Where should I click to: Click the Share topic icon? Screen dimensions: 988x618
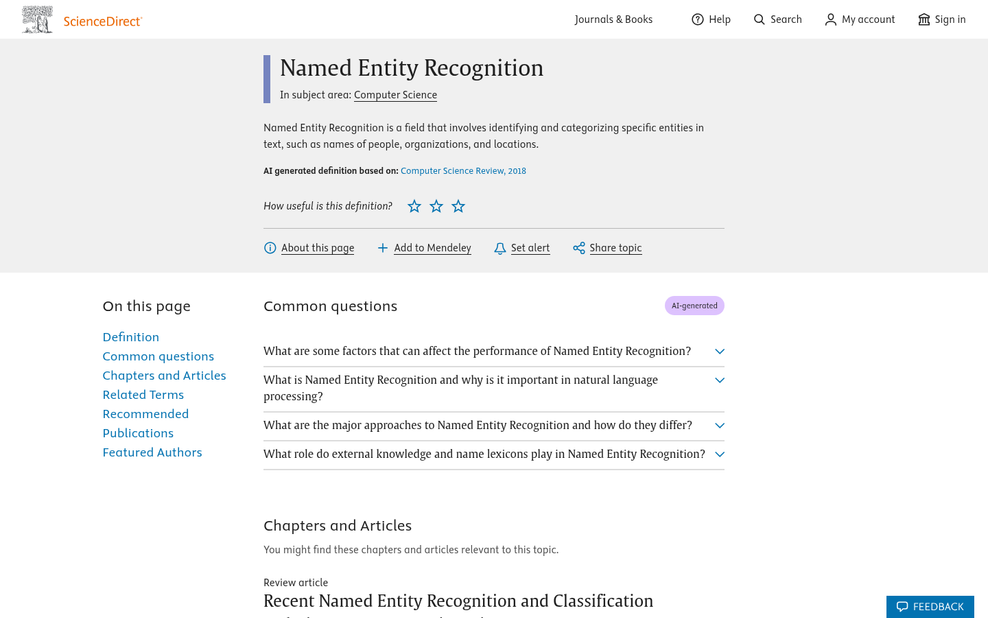point(578,248)
